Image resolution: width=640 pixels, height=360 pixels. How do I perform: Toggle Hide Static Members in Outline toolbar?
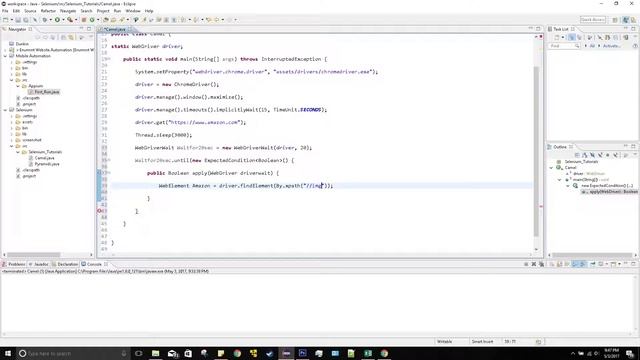coord(600,155)
